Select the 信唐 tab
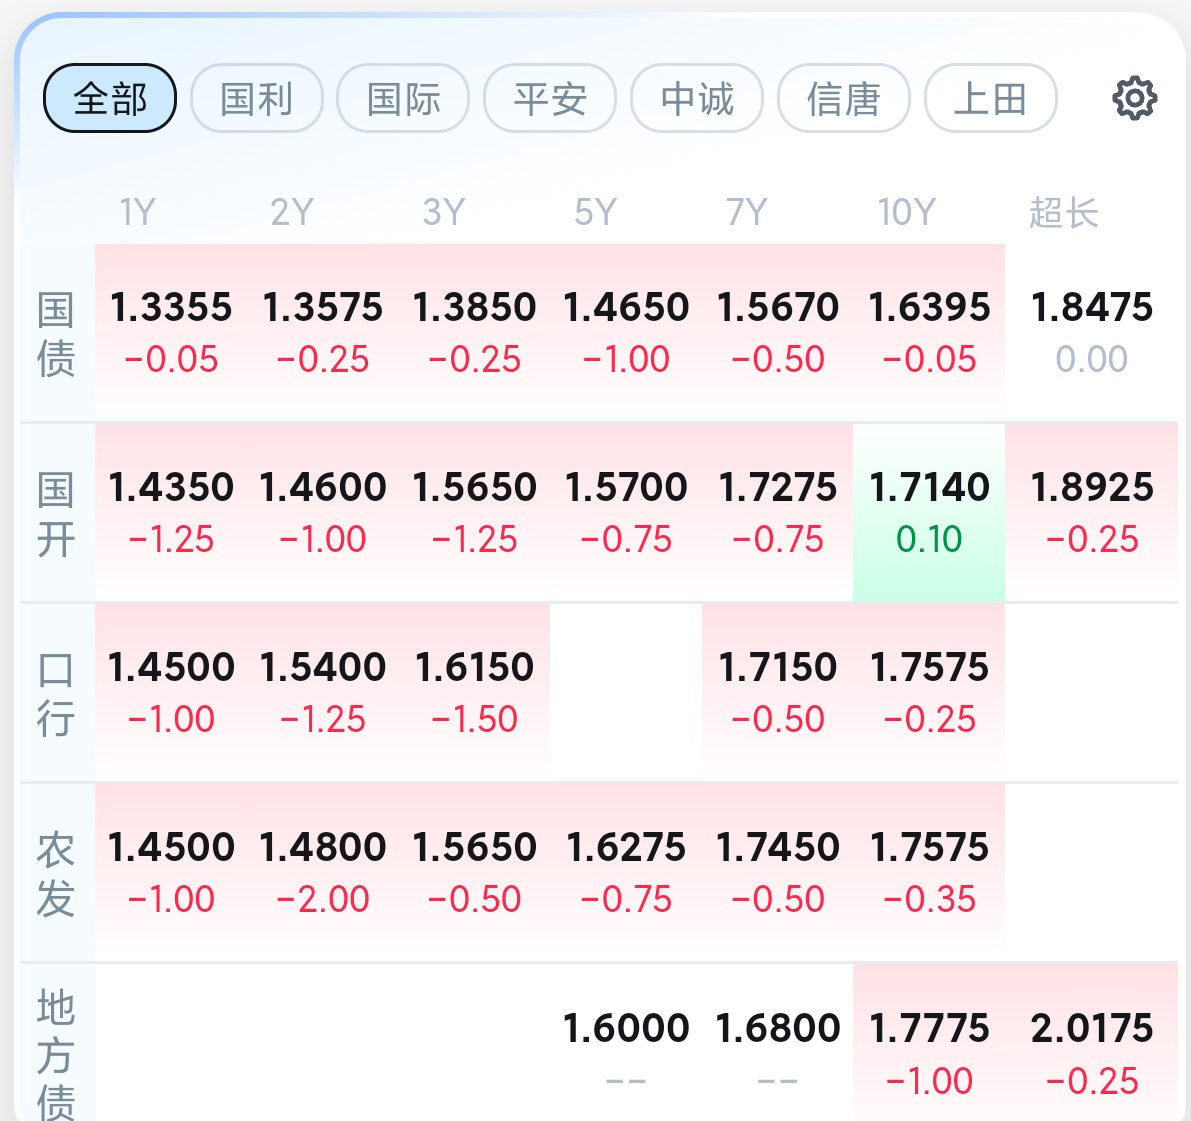Viewport: 1191px width, 1121px height. pos(844,98)
